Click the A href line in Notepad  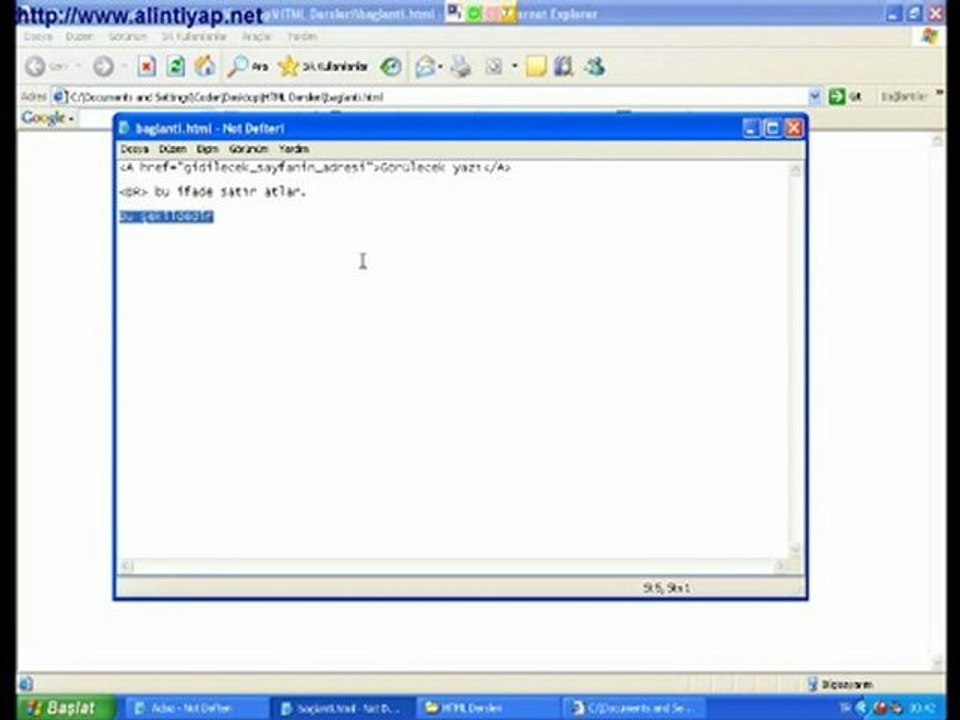click(x=315, y=167)
